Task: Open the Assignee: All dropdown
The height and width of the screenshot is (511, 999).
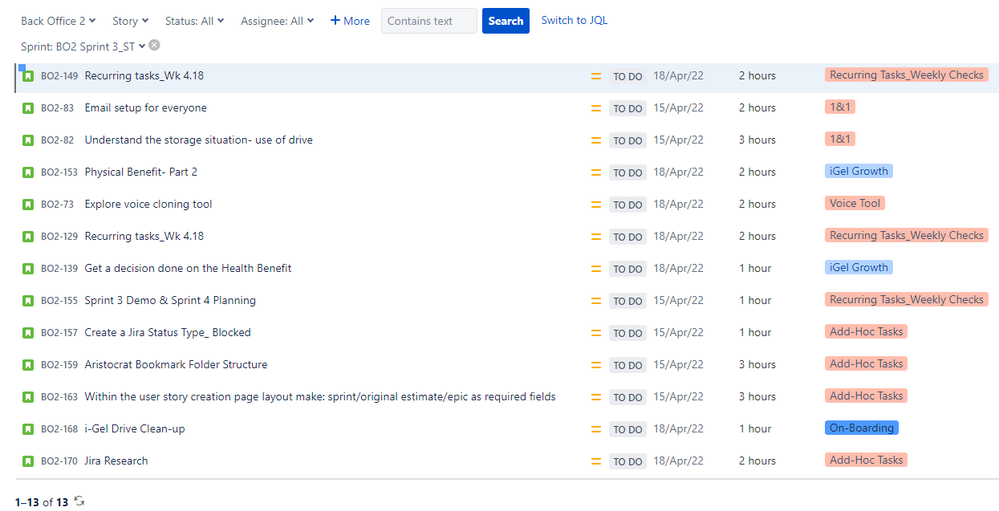Action: tap(277, 21)
